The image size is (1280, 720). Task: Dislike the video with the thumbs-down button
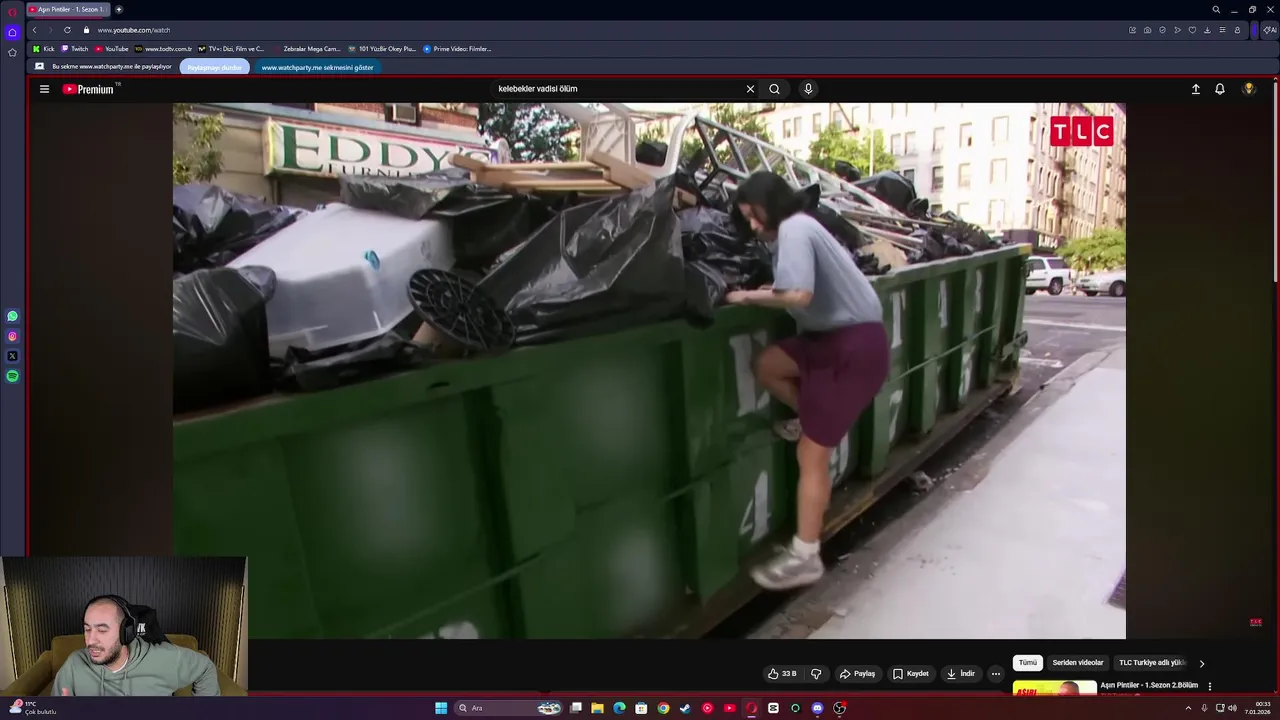(816, 674)
